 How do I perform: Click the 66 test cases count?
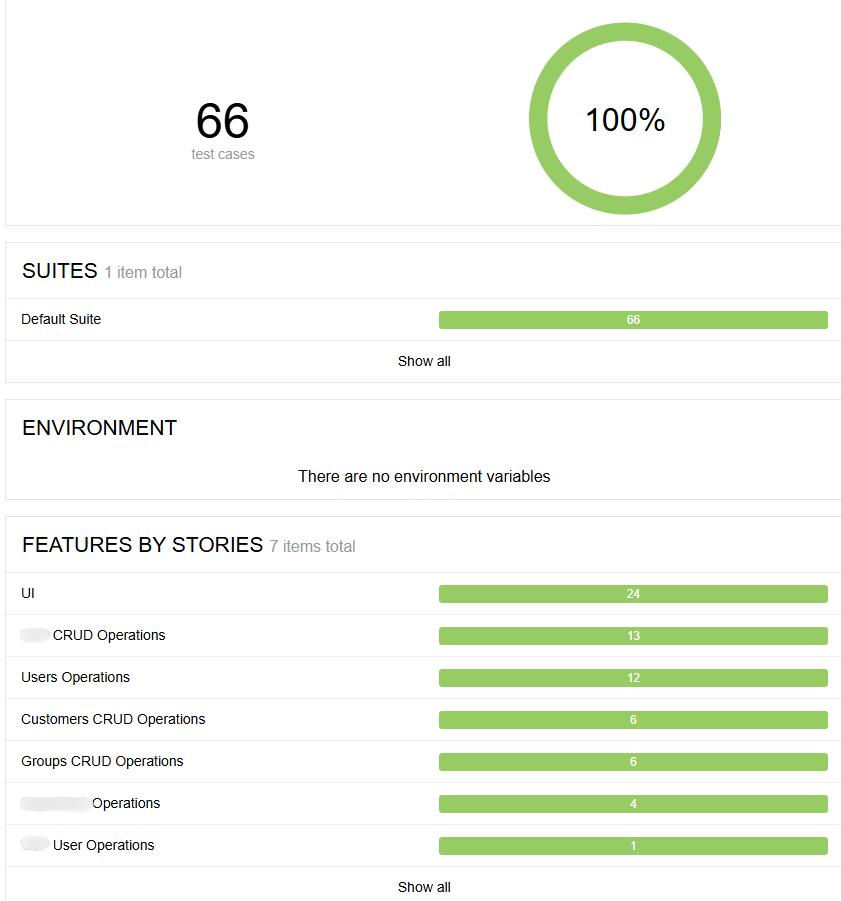(x=222, y=121)
